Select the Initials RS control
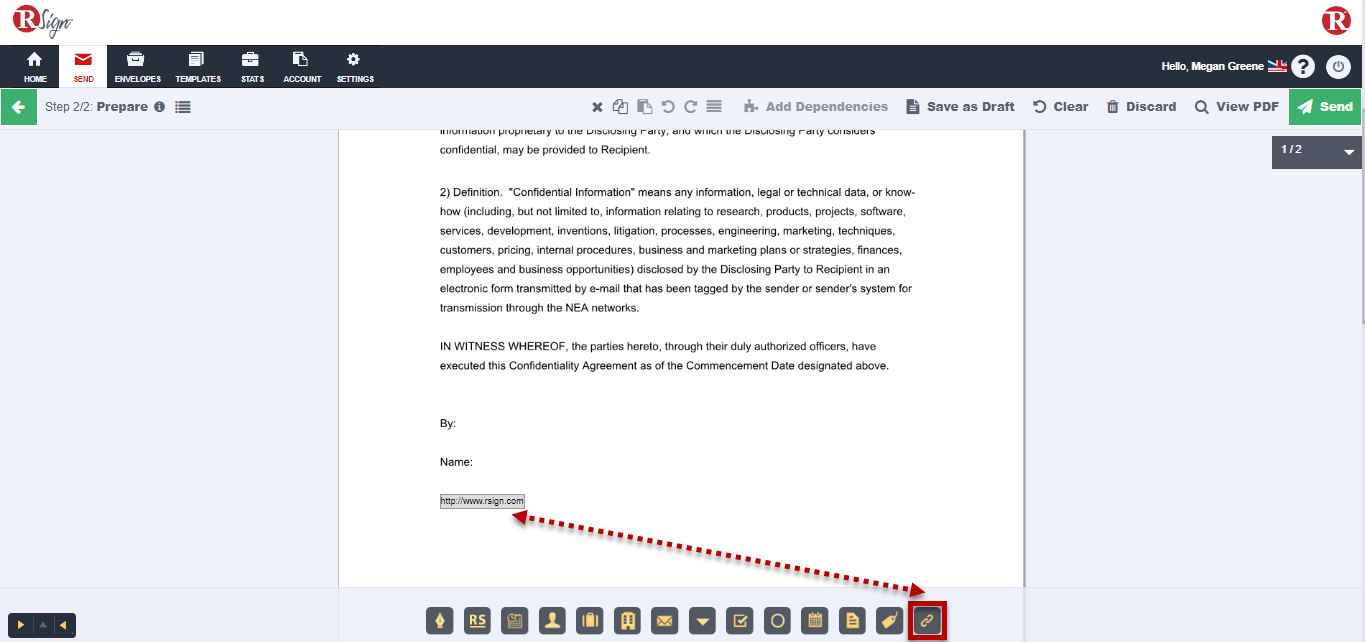 (478, 621)
